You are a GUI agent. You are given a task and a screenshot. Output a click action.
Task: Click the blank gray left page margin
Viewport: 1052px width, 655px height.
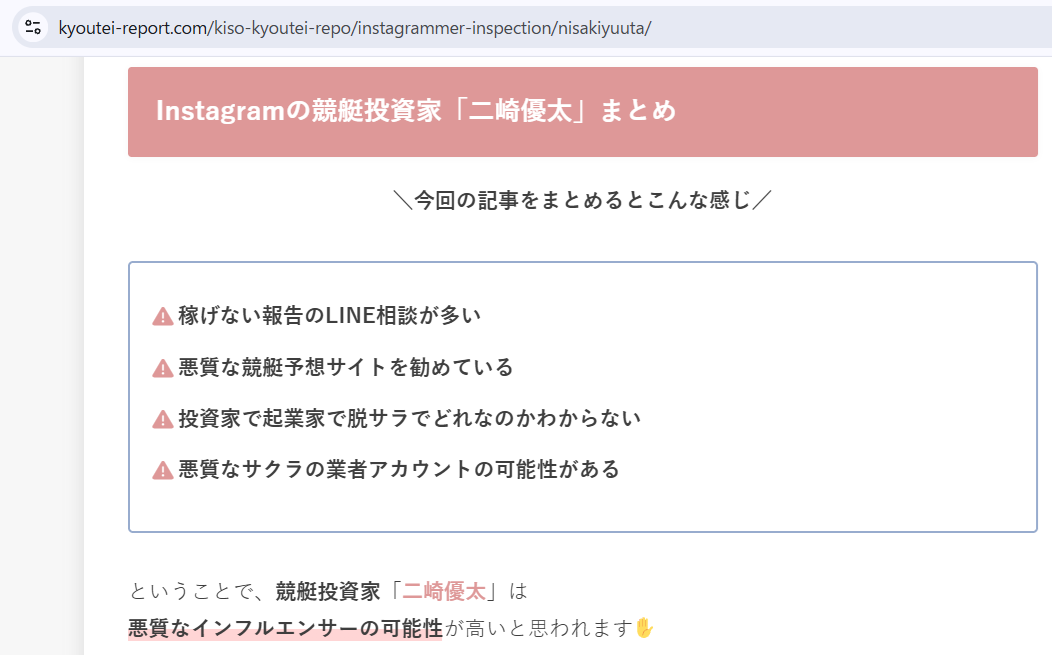coord(41,350)
